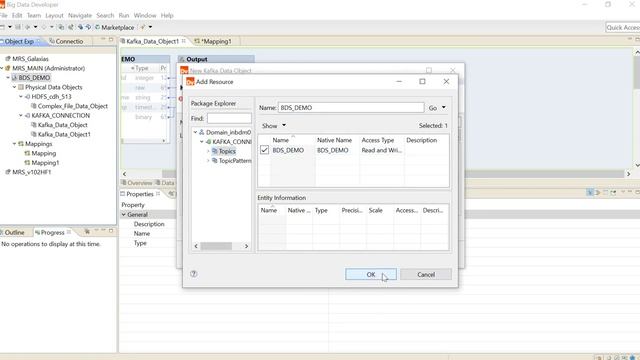Click the Mappings folder icon
The width and height of the screenshot is (640, 360).
21,144
